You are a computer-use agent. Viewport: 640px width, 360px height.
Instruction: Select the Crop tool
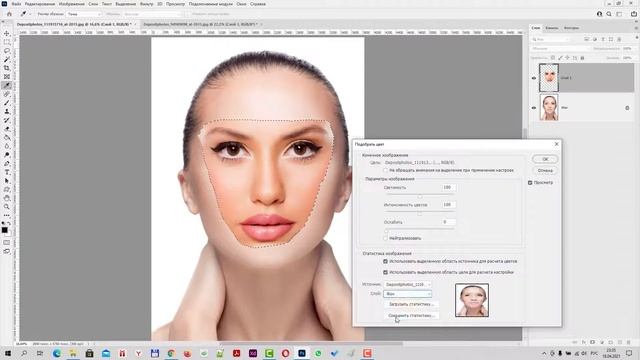[x=7, y=68]
